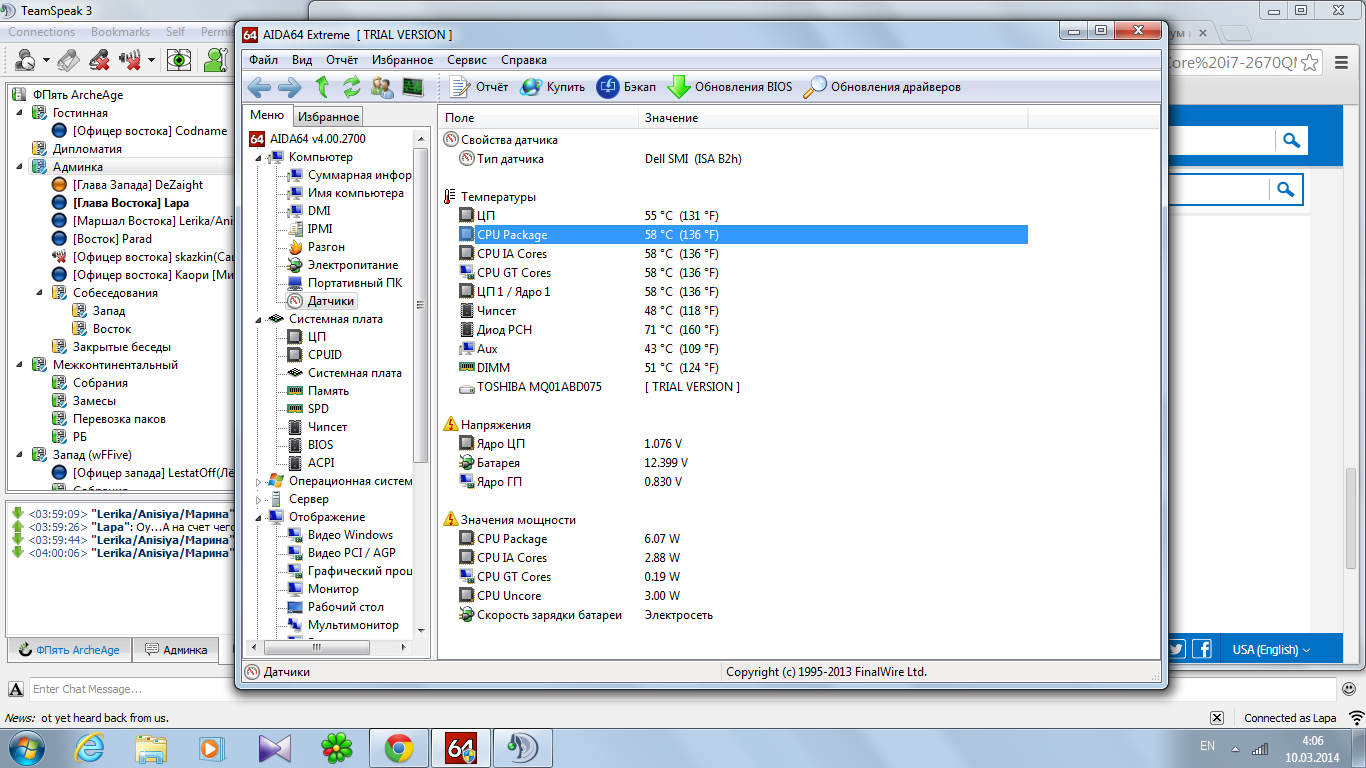This screenshot has height=768, width=1366.
Task: Select the TOSHIBA MQ01ABD075 row
Action: tap(743, 386)
